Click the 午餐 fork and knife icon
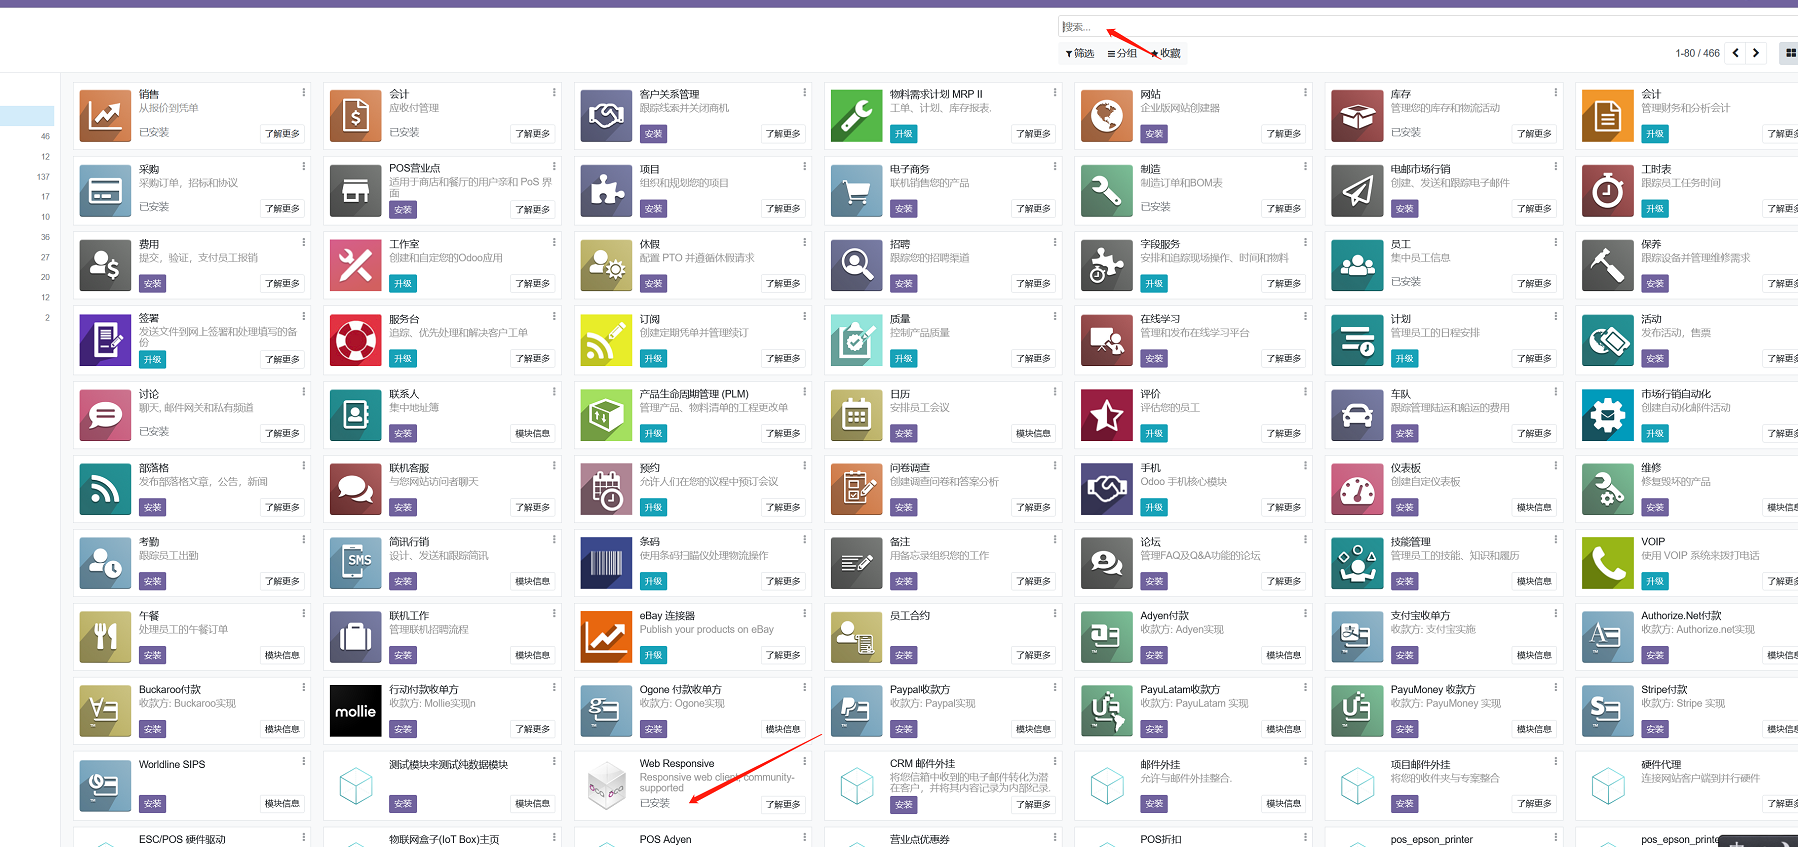Viewport: 1798px width, 847px height. [x=105, y=638]
